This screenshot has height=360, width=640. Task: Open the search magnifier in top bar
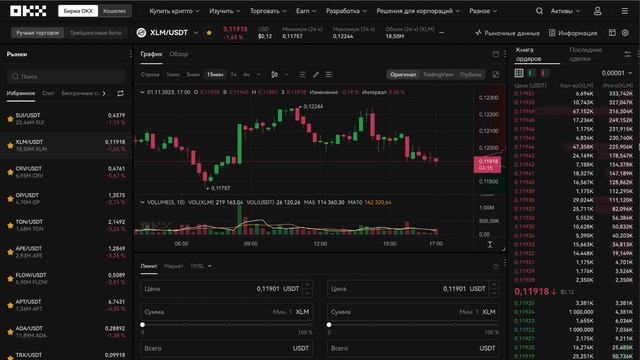point(539,11)
